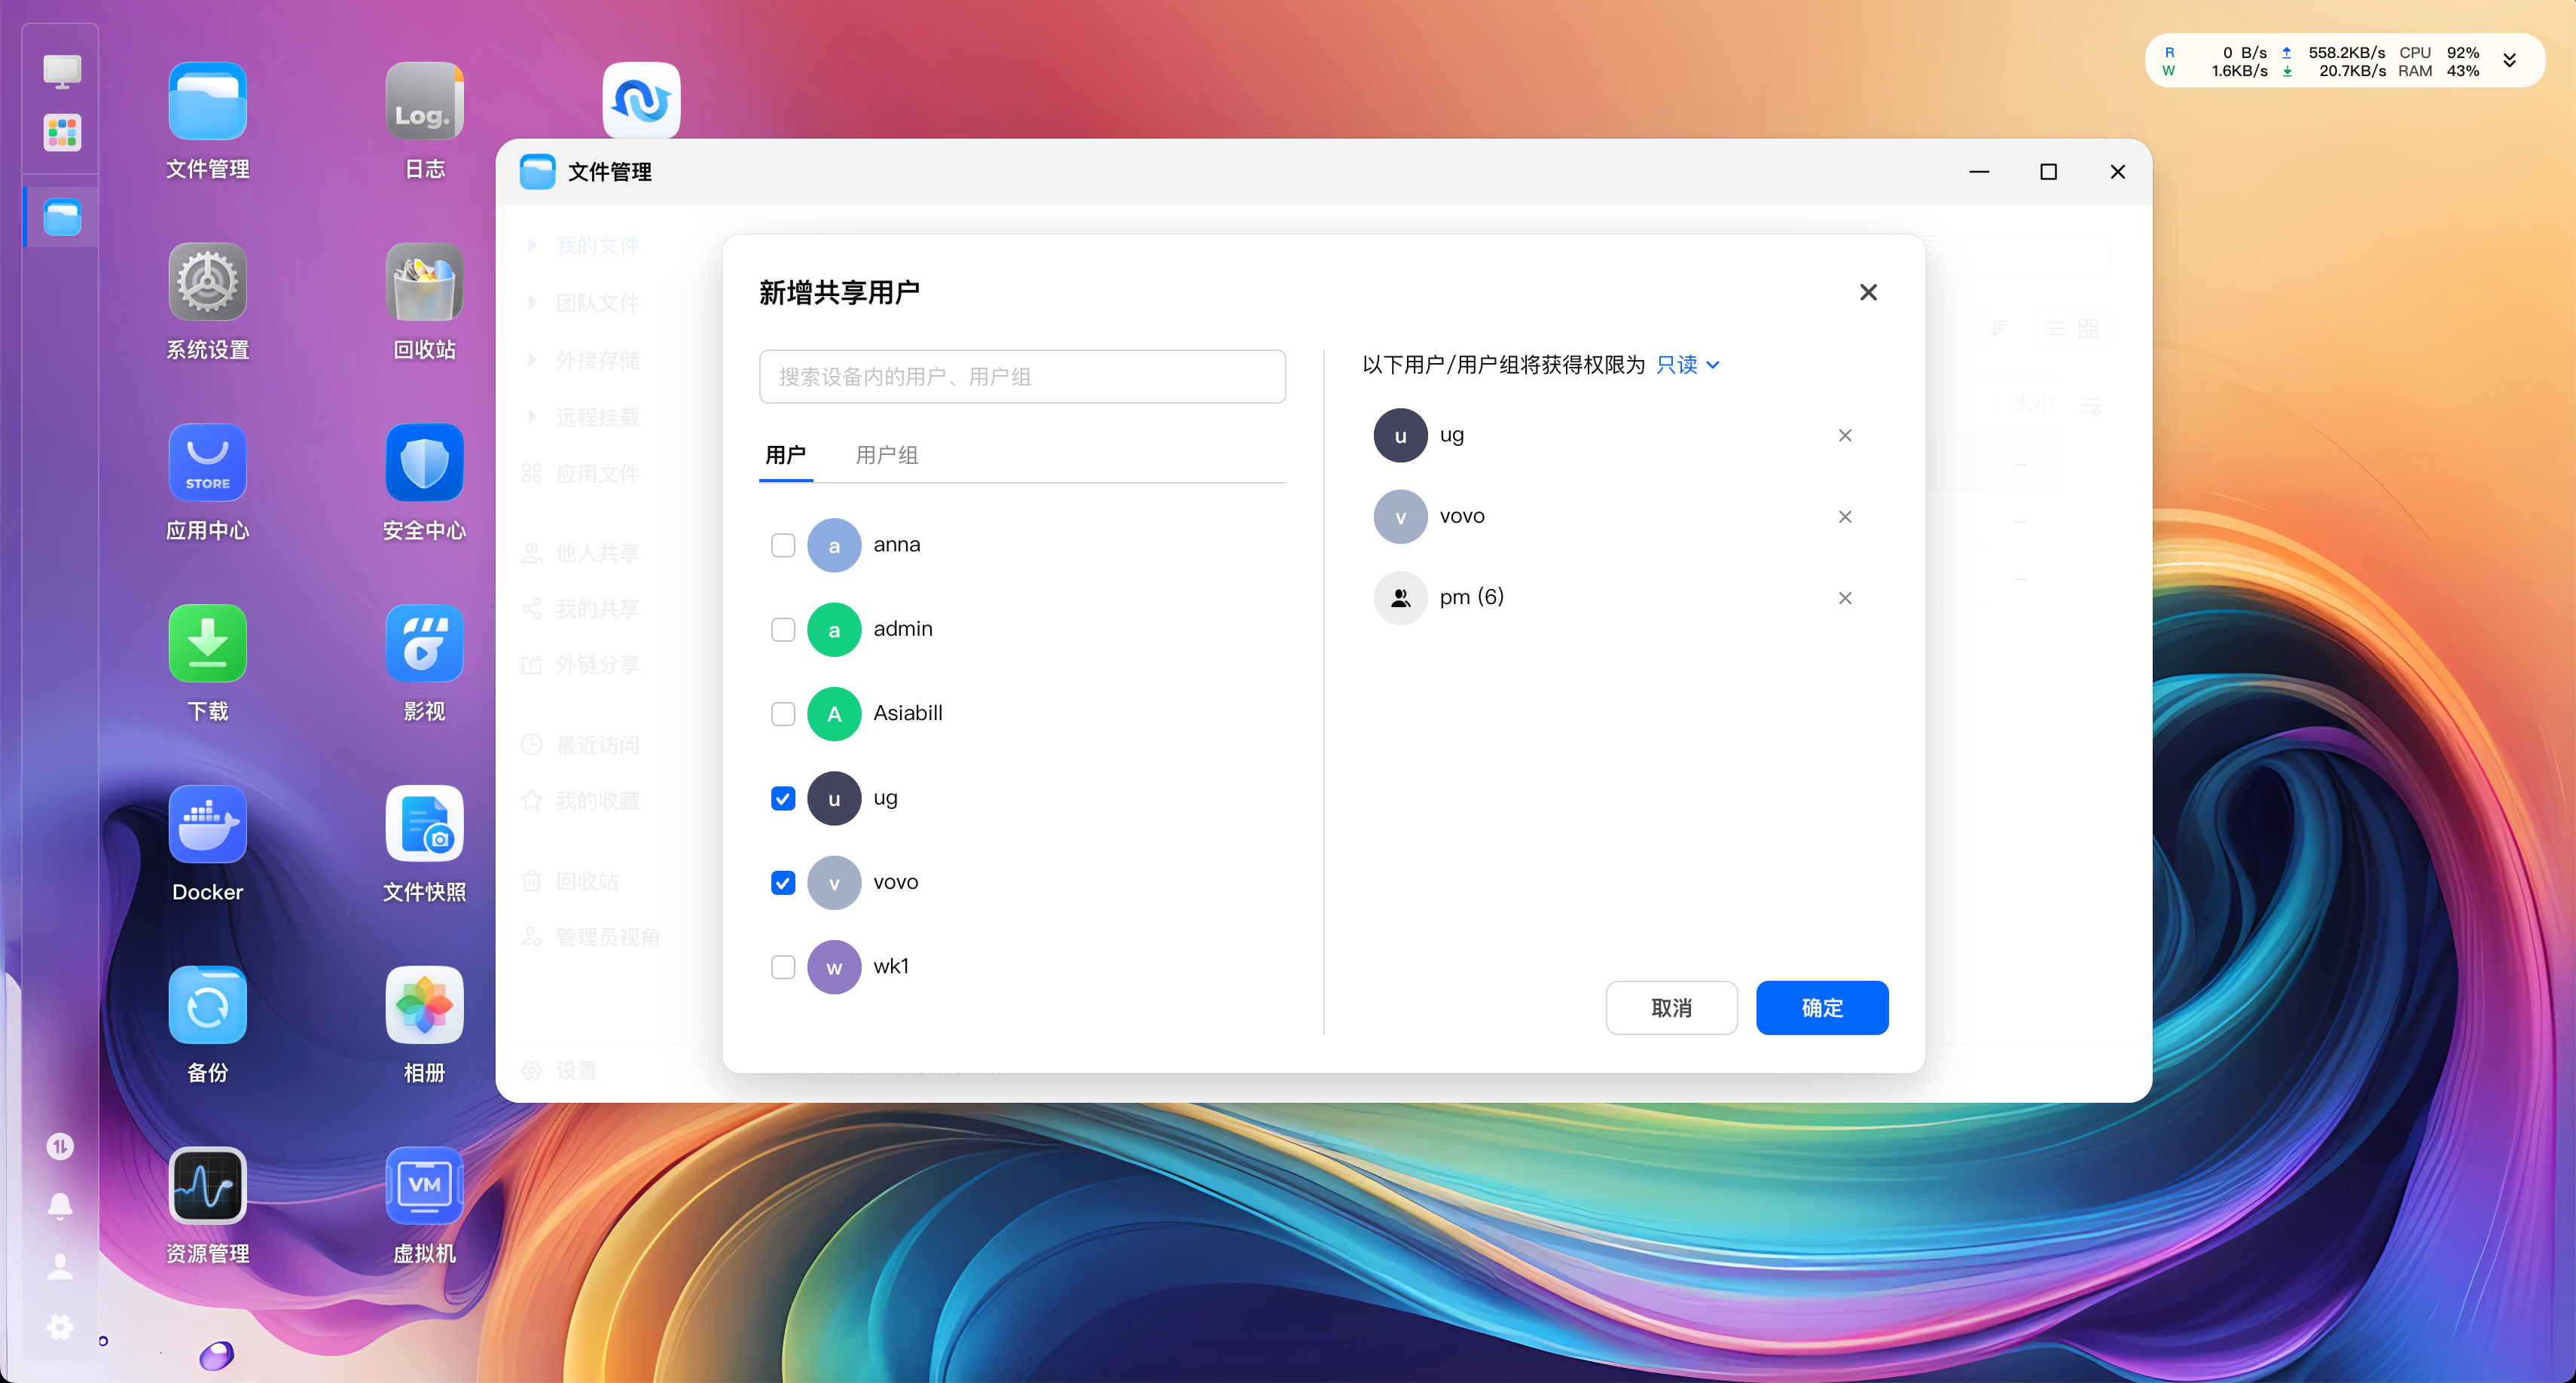The image size is (2576, 1383).
Task: Open the Docker app icon
Action: (207, 825)
